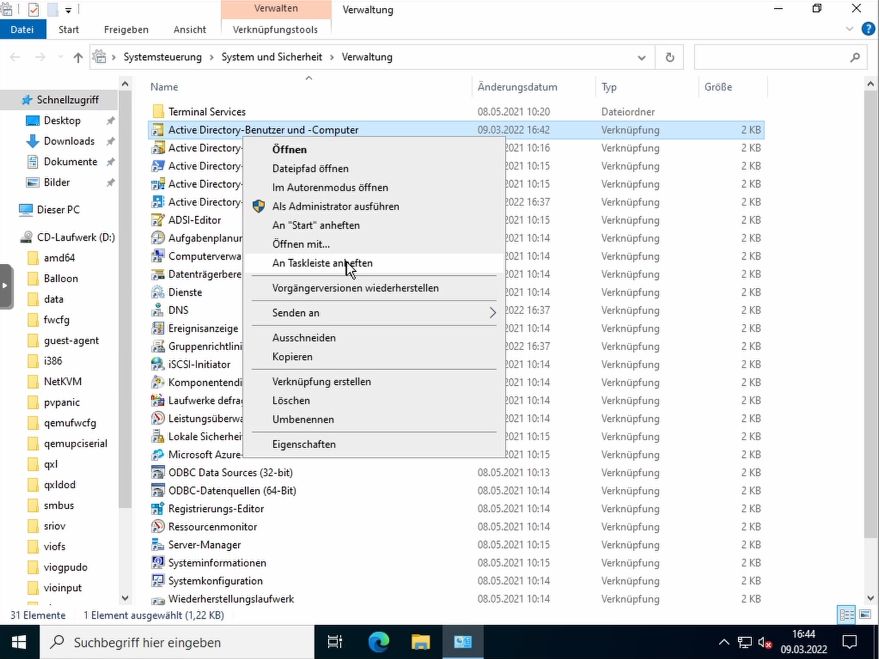
Task: Click the Windows Start button
Action: (x=19, y=642)
